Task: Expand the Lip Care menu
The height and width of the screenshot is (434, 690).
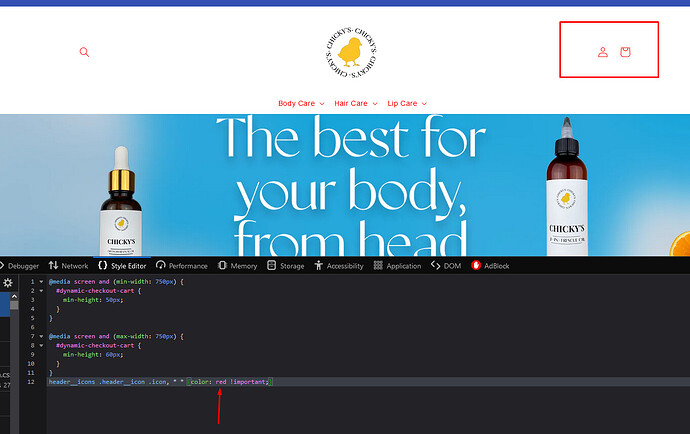Action: point(407,103)
